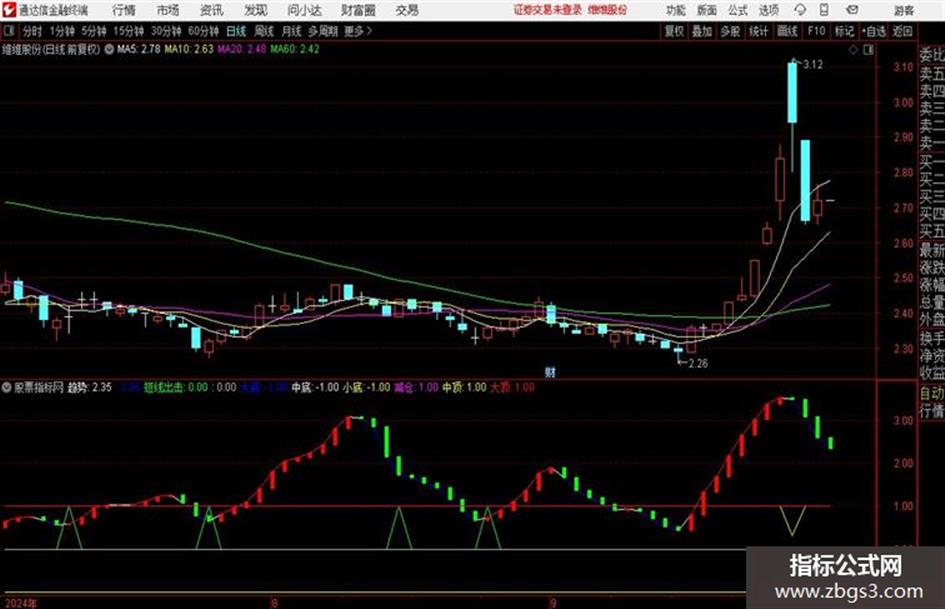Expand main chart indicator dropdown next to 维维股份

(109, 49)
